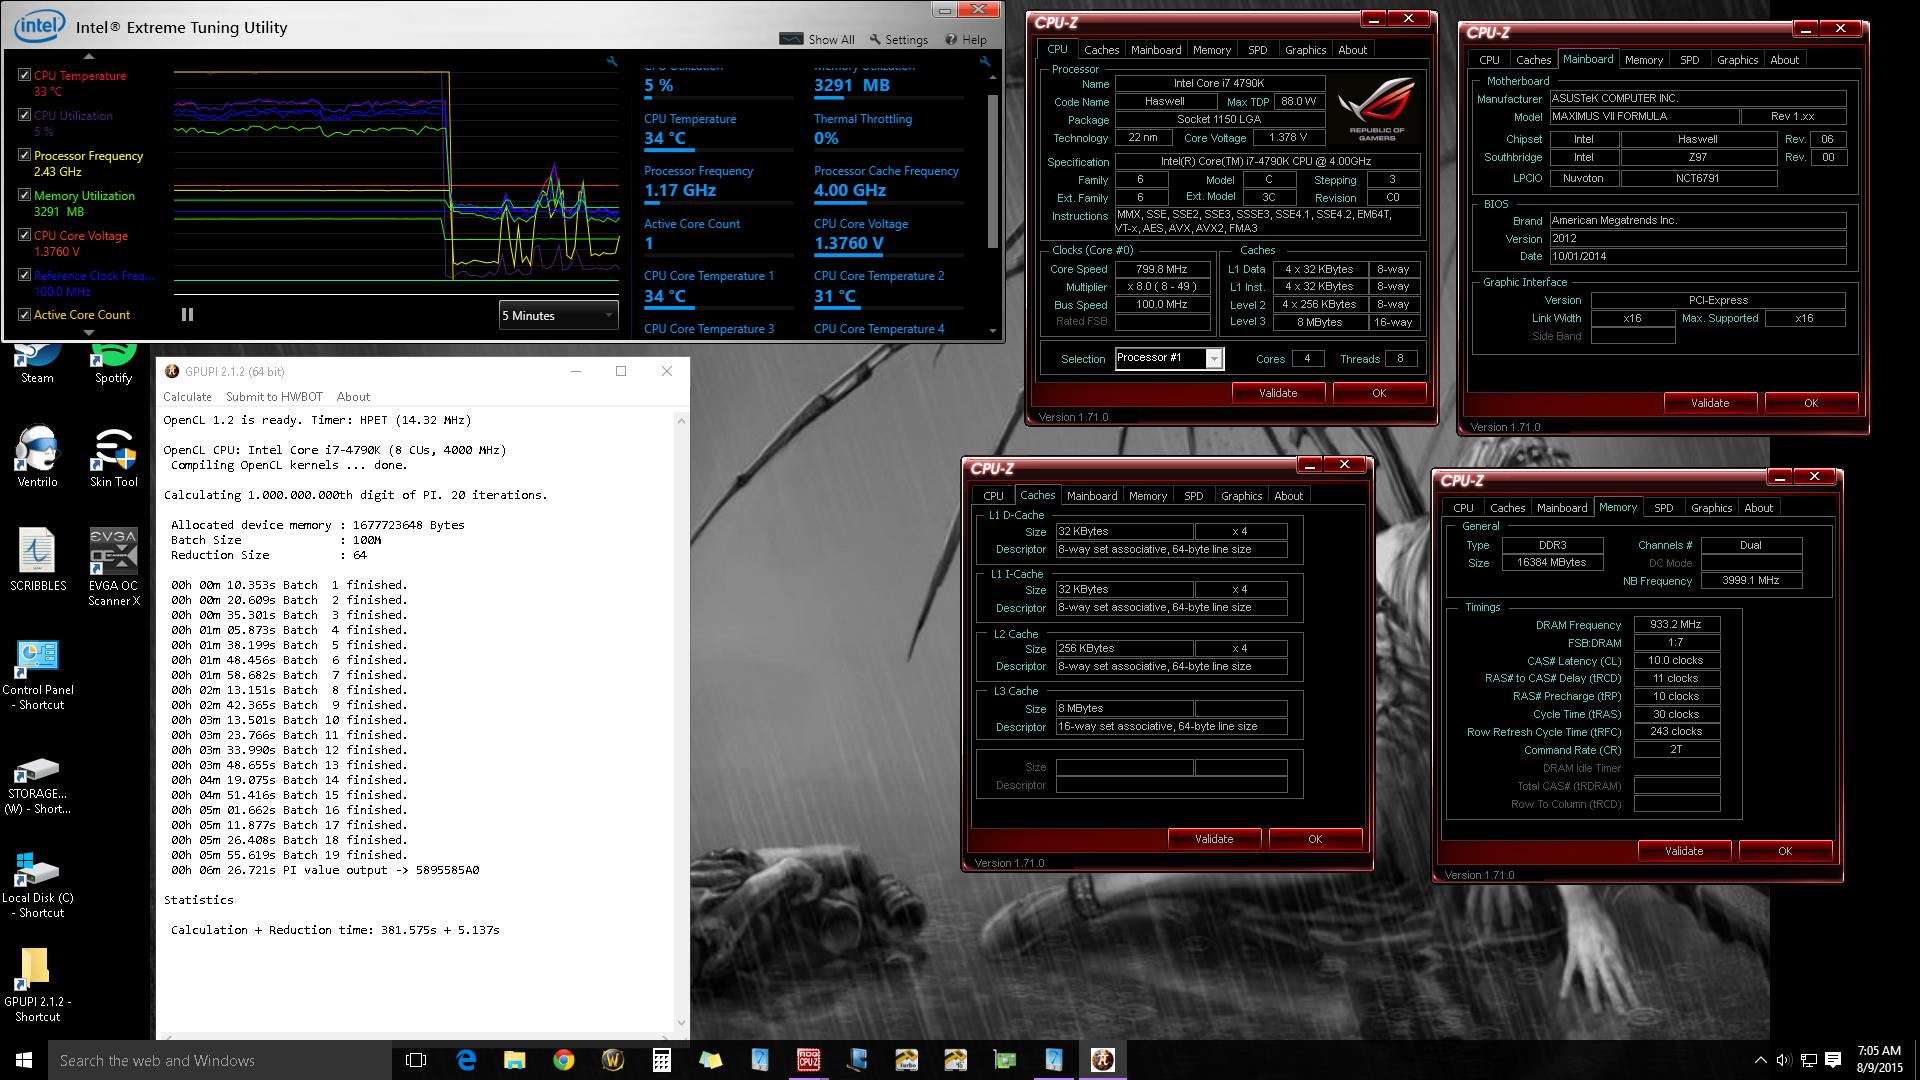Viewport: 1920px width, 1080px height.
Task: Click GPUPI scrollbar down arrow
Action: (681, 1022)
